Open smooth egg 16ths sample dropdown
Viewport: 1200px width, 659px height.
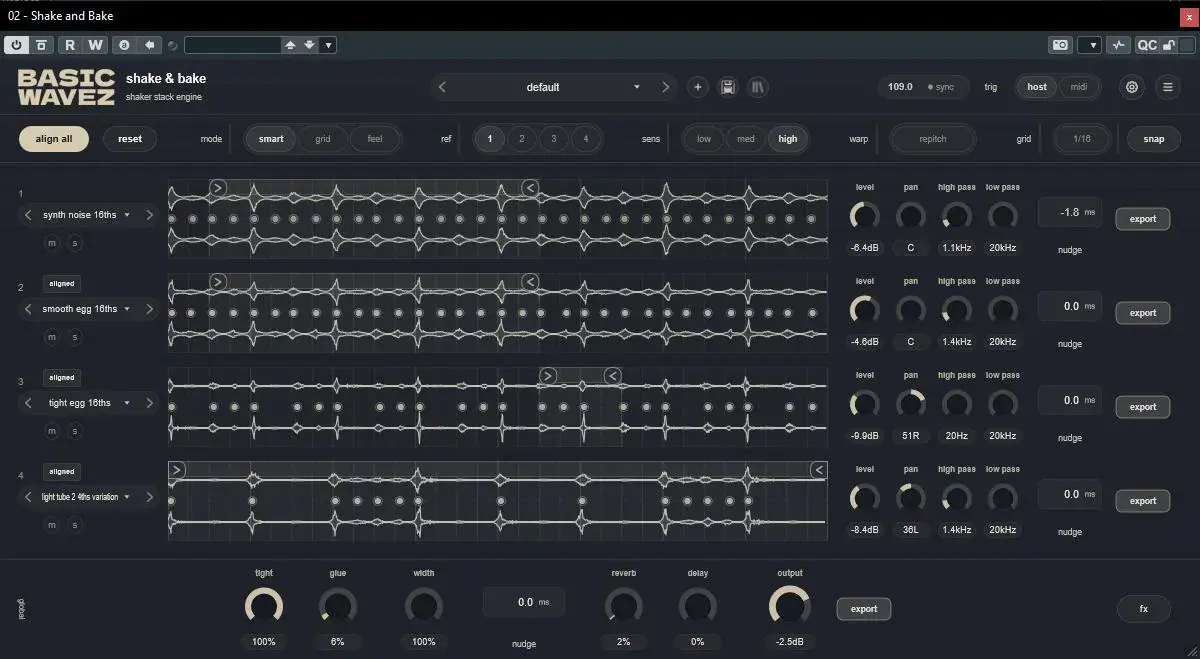(88, 309)
